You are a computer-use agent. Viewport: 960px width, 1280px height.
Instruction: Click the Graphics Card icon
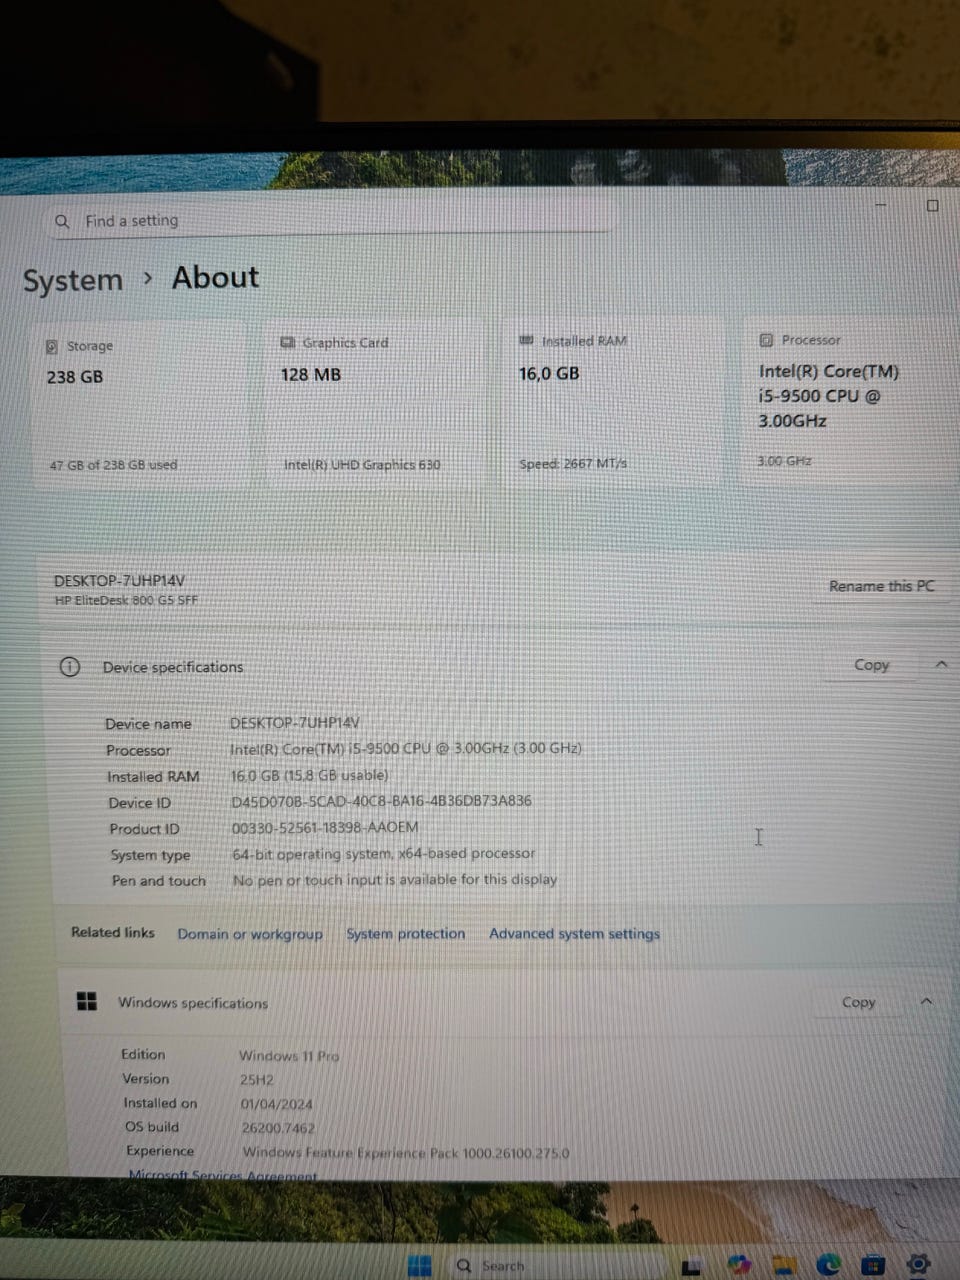288,342
